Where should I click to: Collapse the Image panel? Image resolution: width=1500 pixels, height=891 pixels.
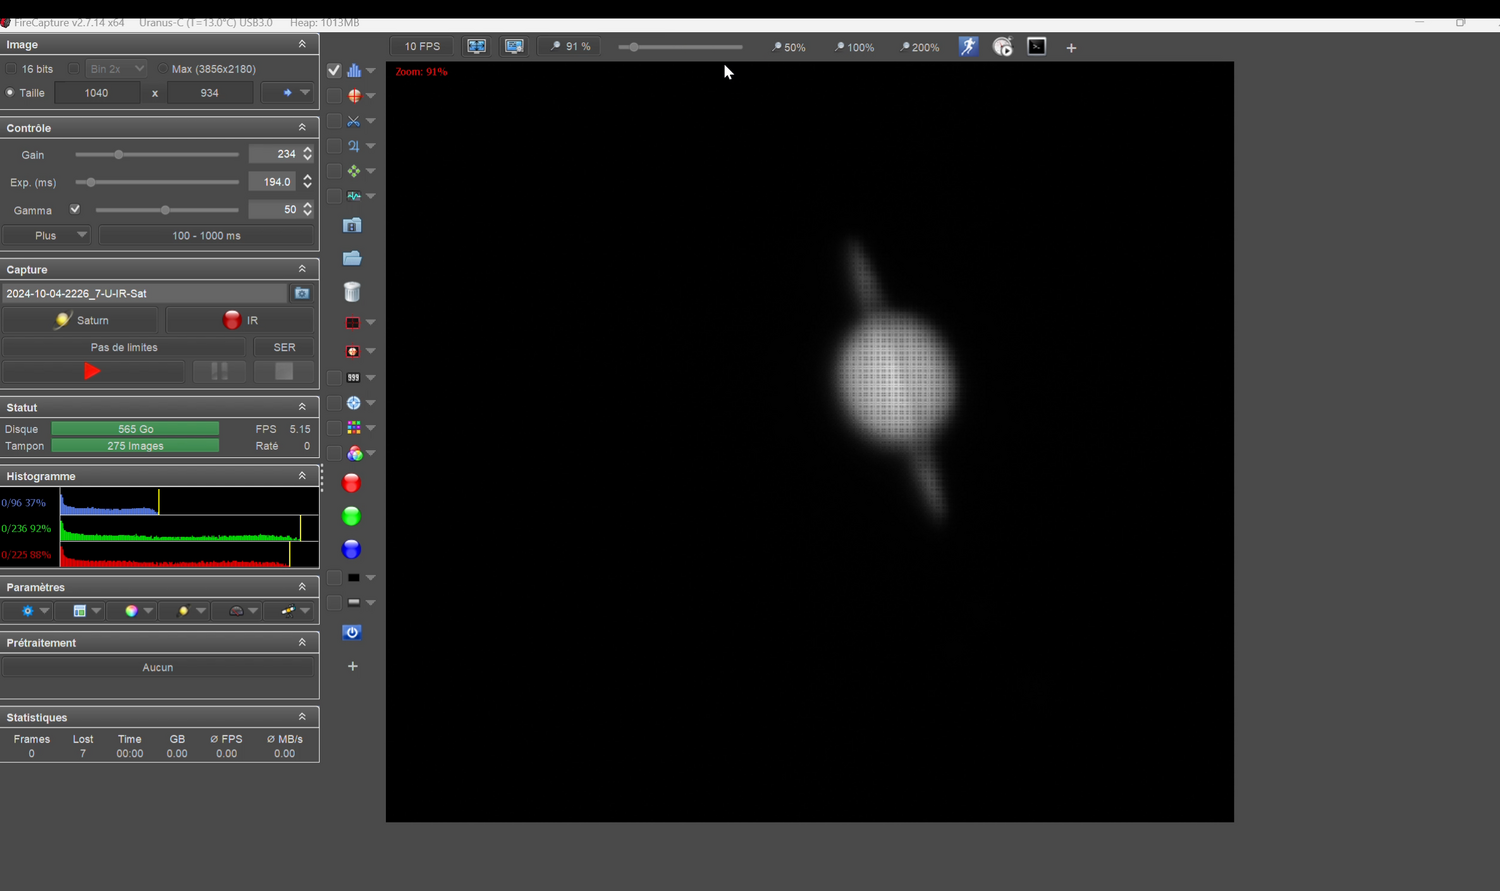[x=302, y=44]
